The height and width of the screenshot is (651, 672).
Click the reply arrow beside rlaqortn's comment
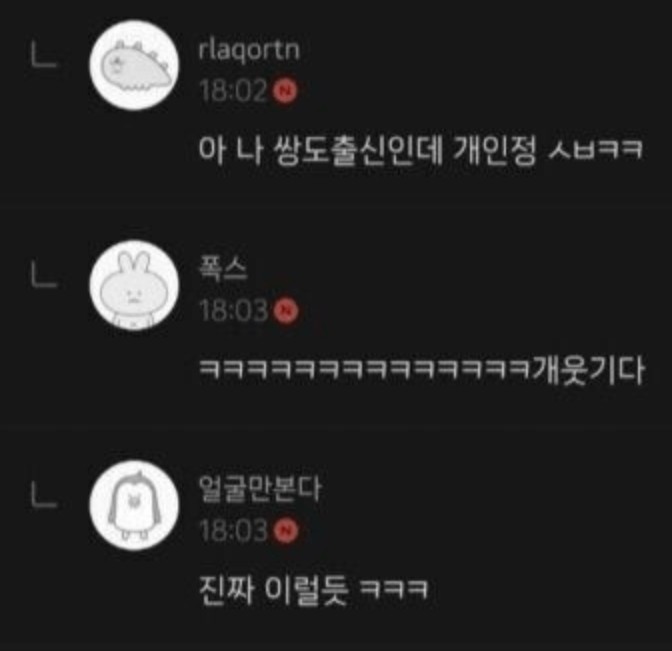(44, 57)
